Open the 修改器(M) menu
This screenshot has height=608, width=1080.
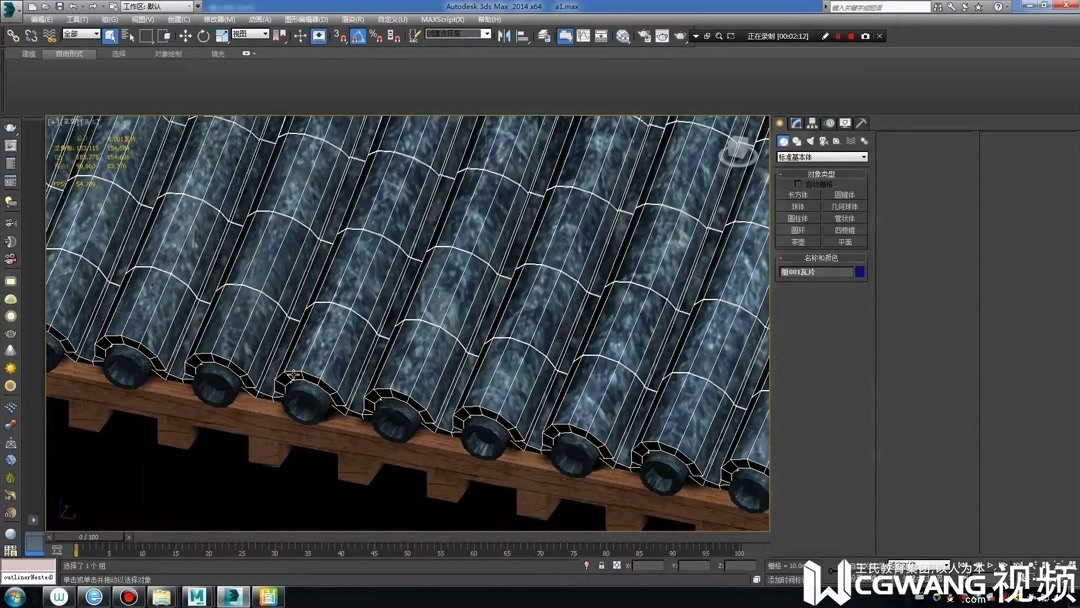coord(219,19)
